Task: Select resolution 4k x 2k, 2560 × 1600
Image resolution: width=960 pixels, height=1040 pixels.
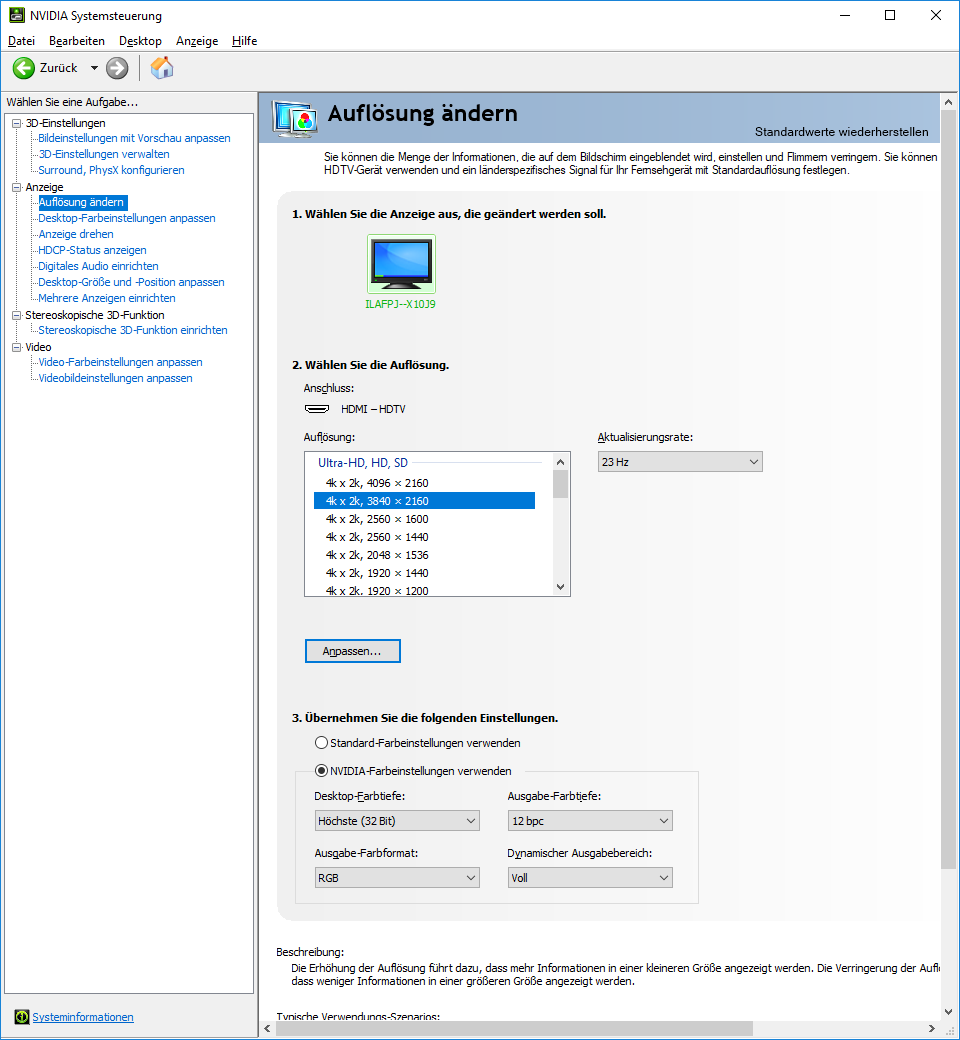Action: tap(424, 519)
